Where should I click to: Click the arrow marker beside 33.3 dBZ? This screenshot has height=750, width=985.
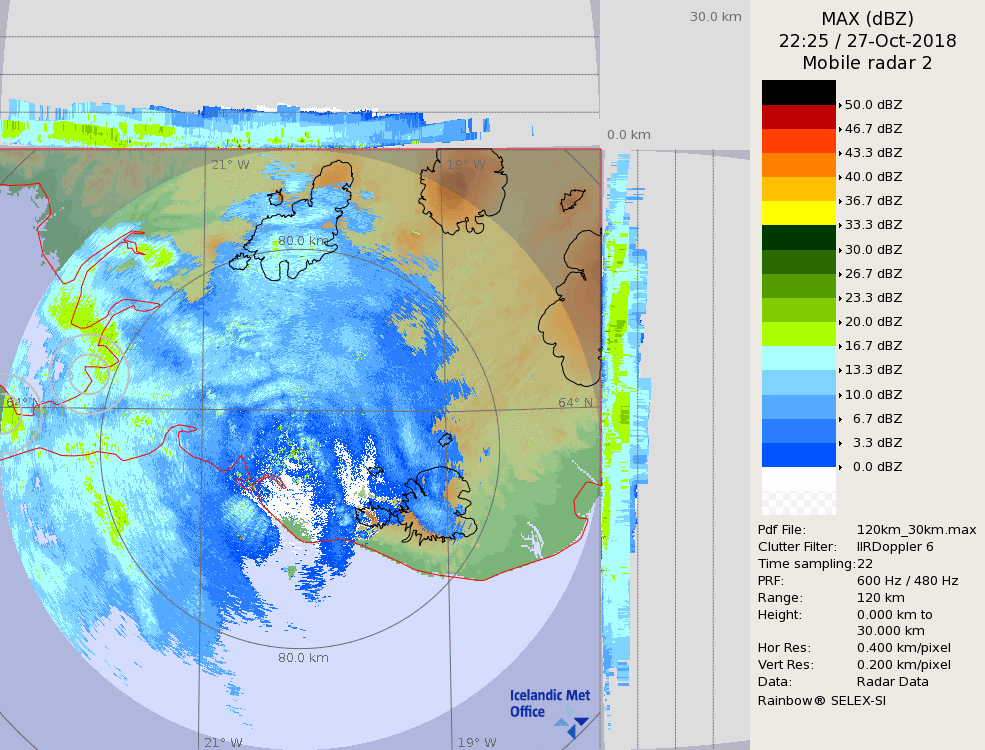click(840, 225)
